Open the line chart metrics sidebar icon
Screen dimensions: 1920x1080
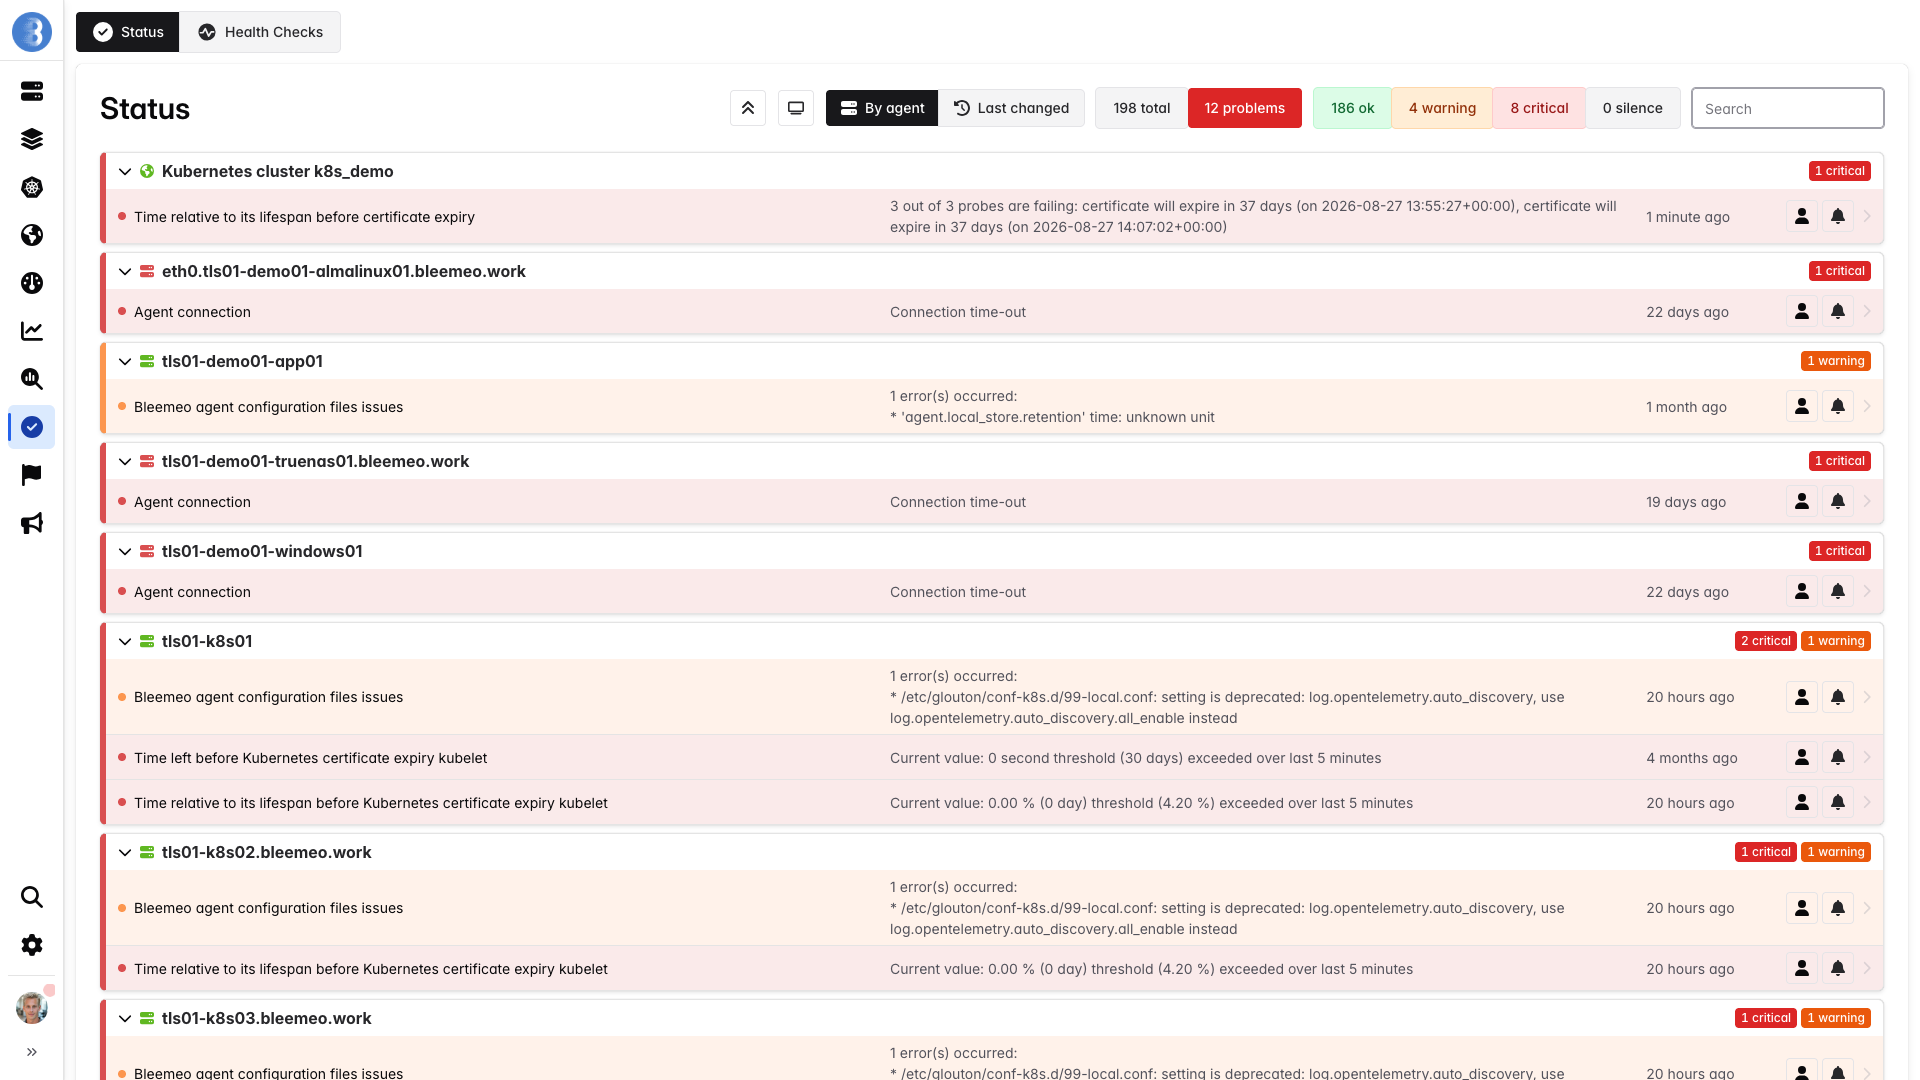click(x=32, y=331)
